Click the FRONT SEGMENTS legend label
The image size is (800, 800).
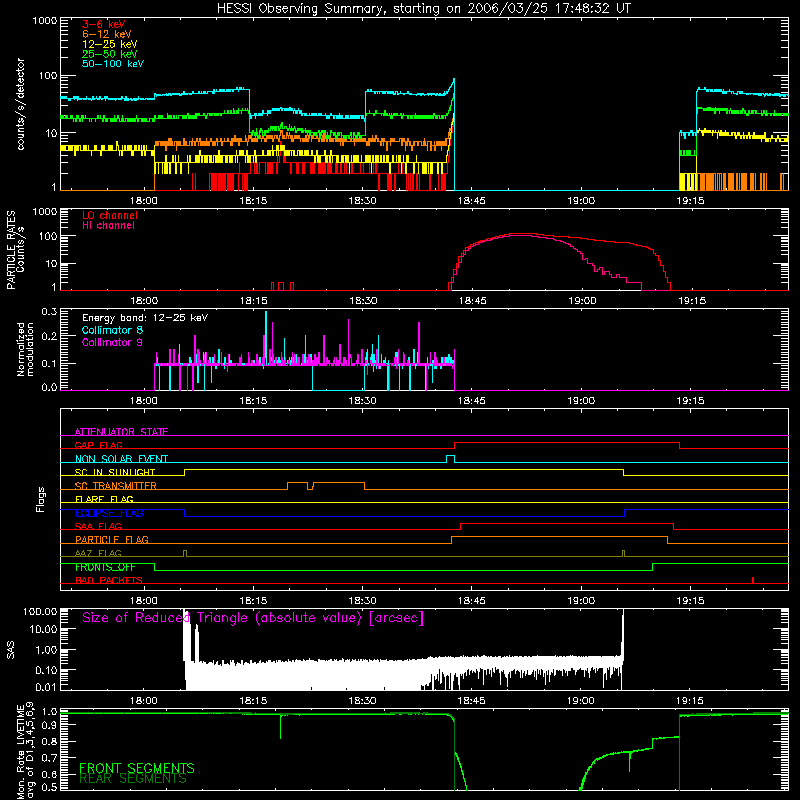coord(137,768)
